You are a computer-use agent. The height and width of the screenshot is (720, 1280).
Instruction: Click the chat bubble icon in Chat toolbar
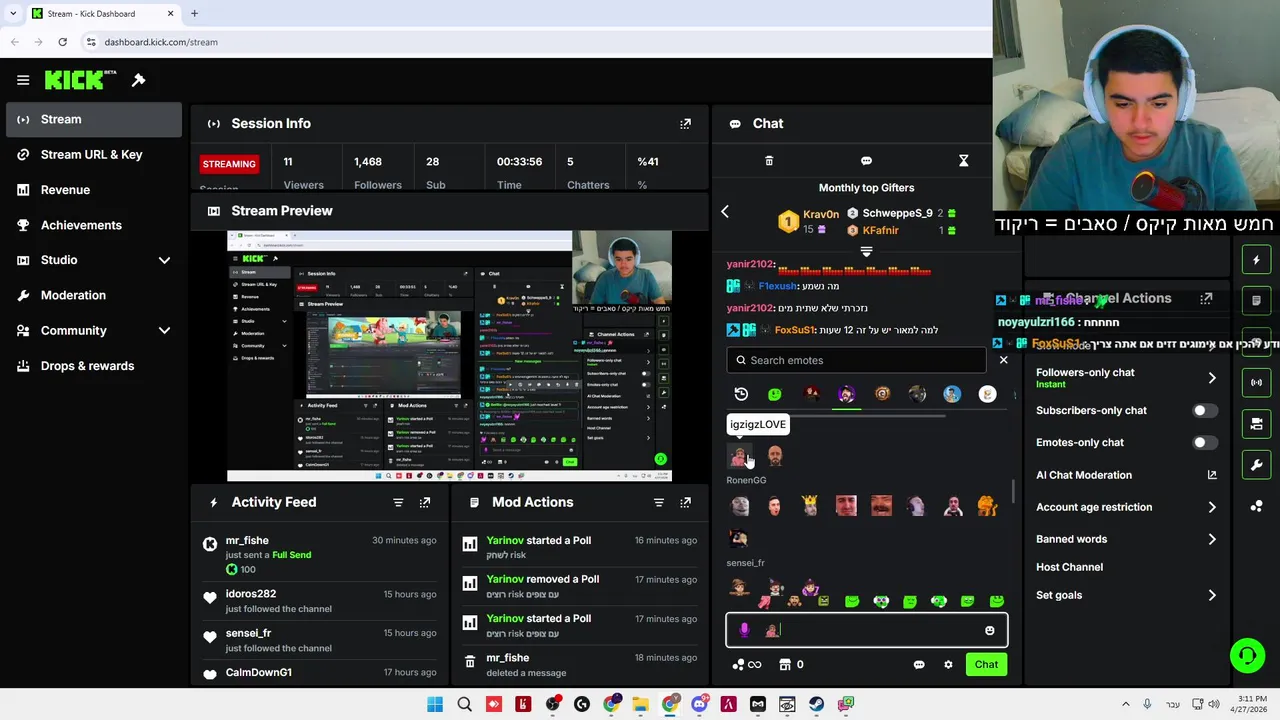(x=866, y=161)
